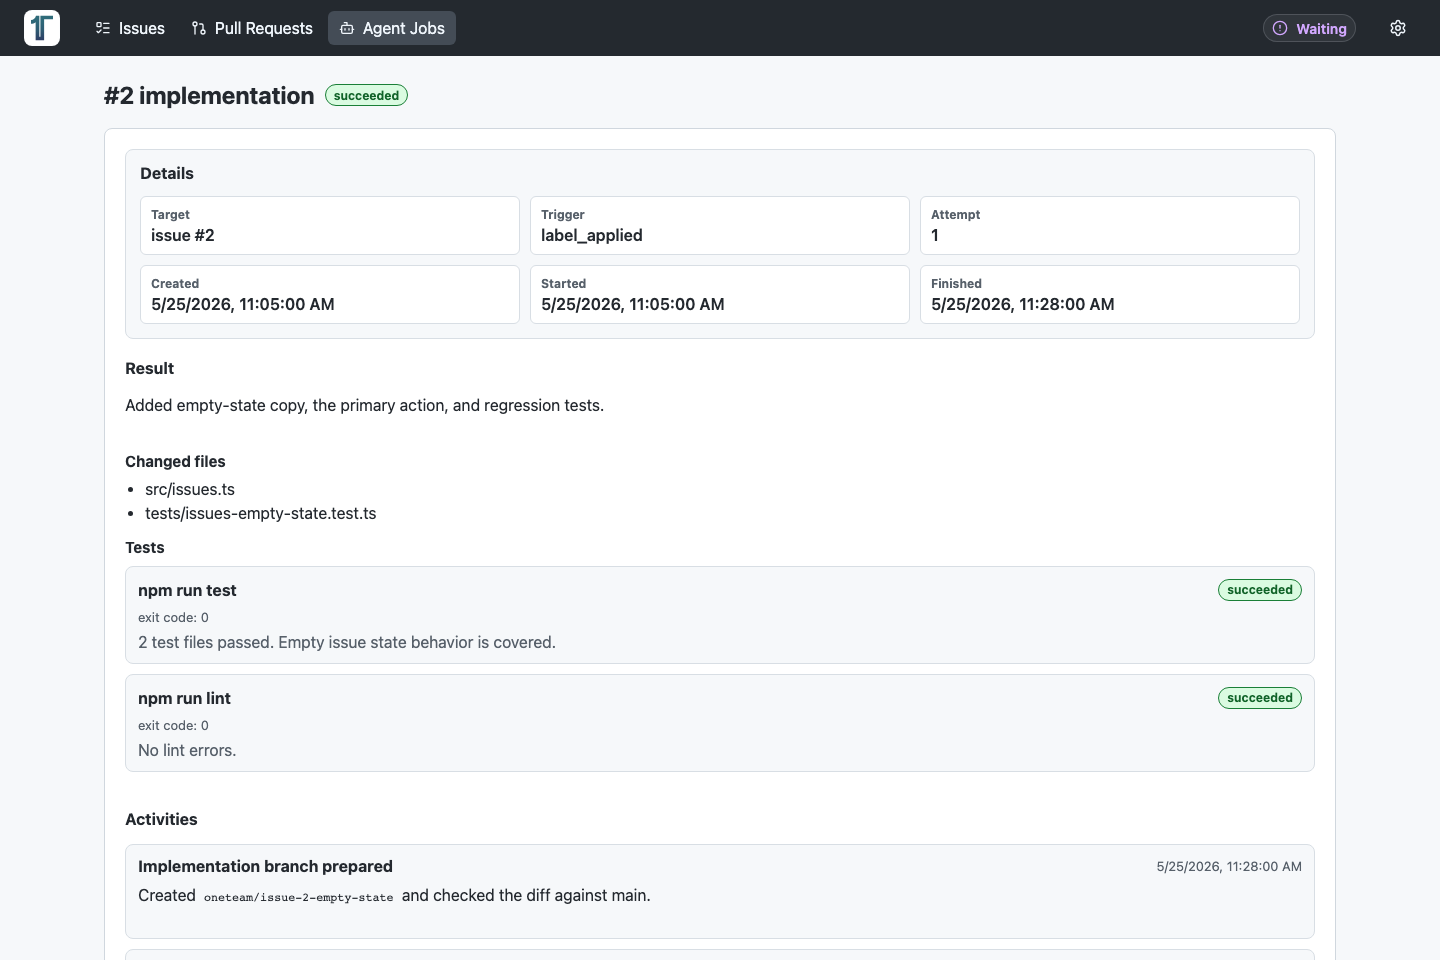Click '2 test files passed' summary text
This screenshot has width=1440, height=960.
[x=347, y=642]
